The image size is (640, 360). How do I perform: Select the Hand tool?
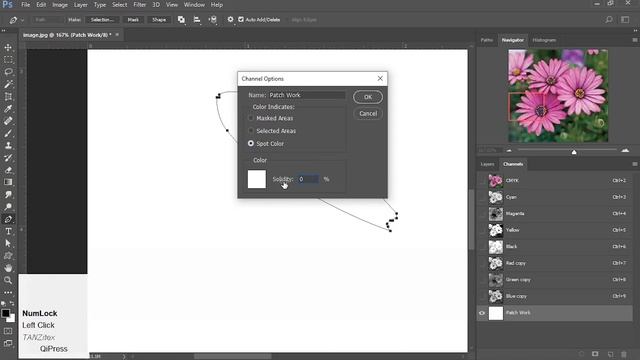pyautogui.click(x=8, y=268)
